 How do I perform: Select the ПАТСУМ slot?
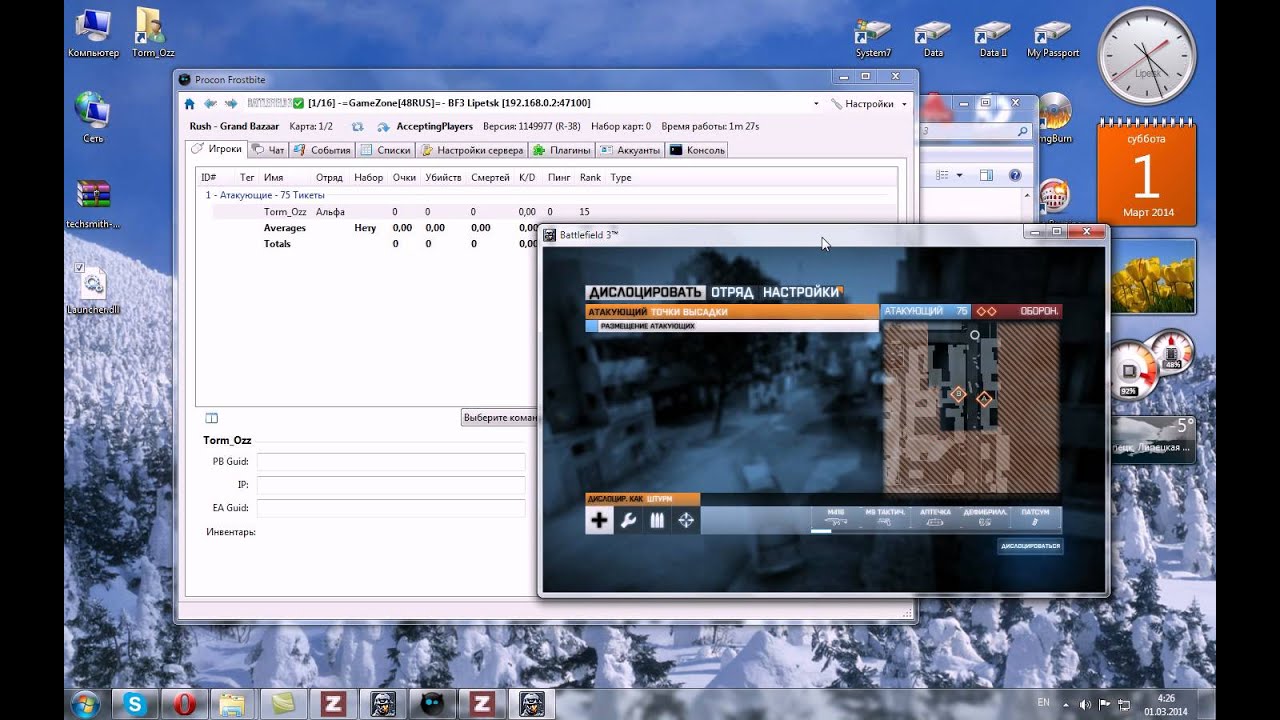tap(1036, 518)
